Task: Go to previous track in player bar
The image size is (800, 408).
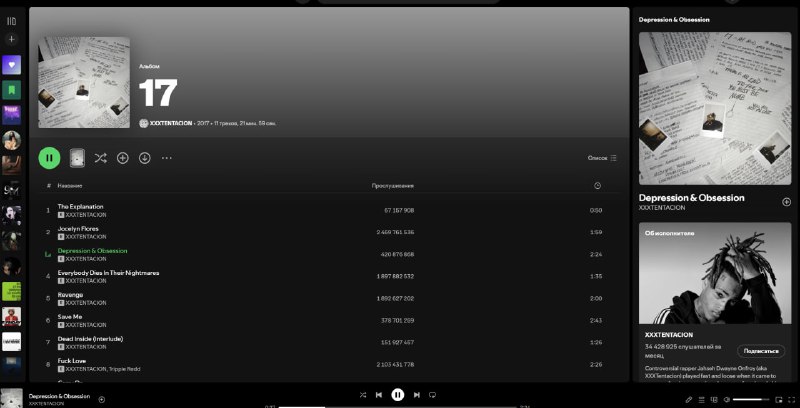Action: pyautogui.click(x=379, y=395)
